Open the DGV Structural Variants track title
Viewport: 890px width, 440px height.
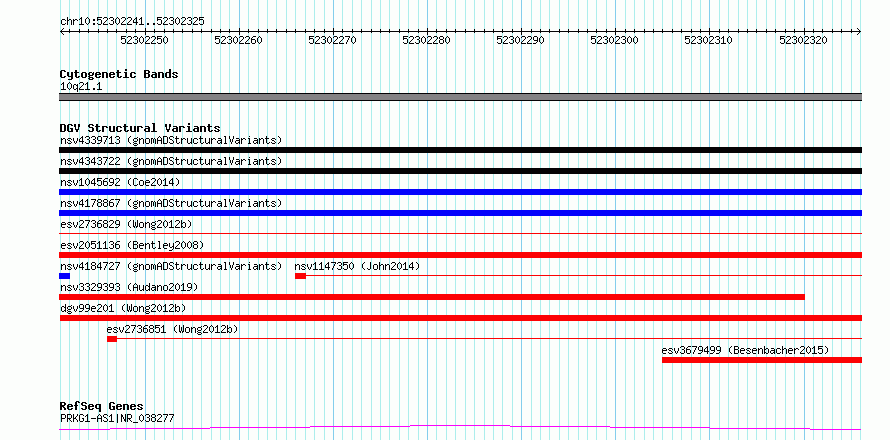click(x=140, y=128)
